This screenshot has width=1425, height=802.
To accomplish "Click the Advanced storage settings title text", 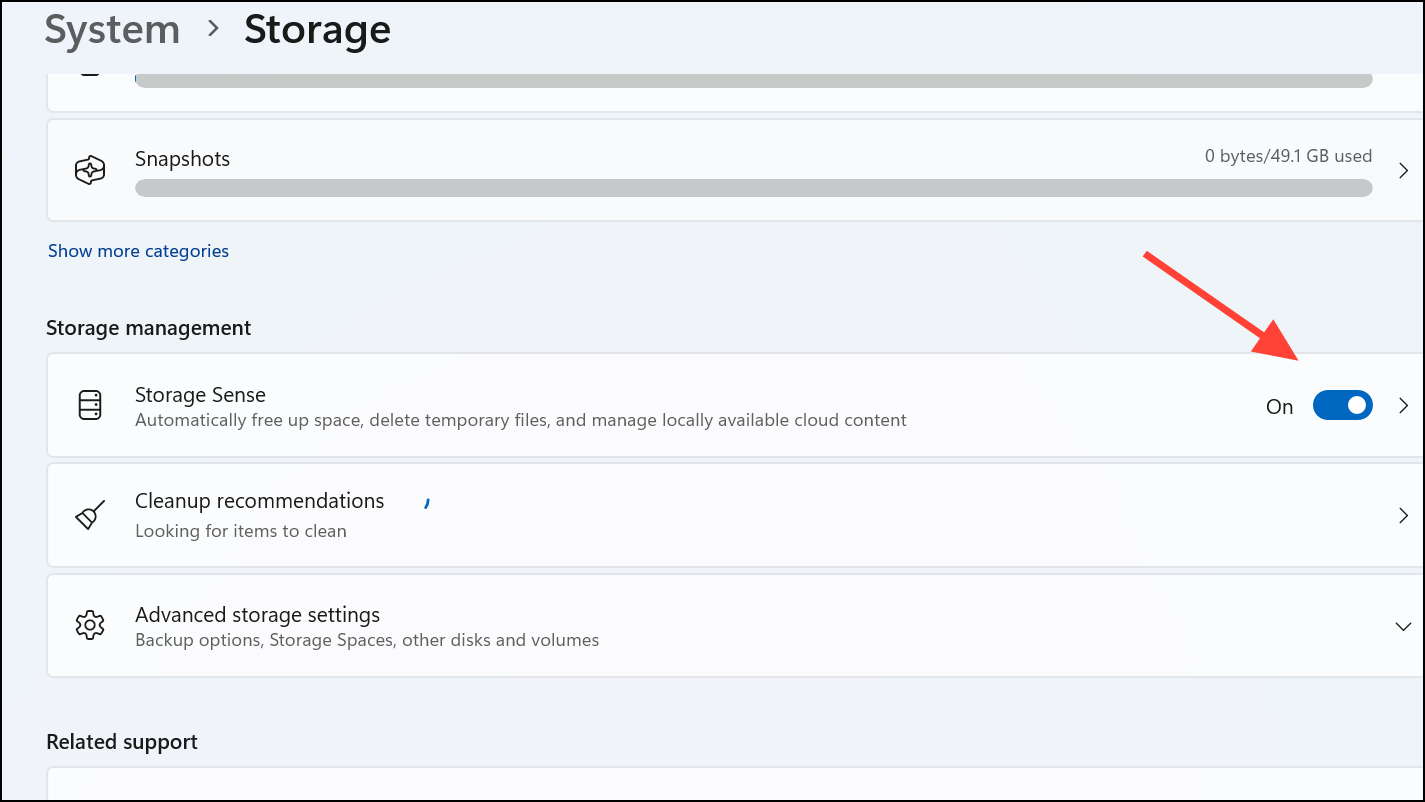I will tap(257, 615).
